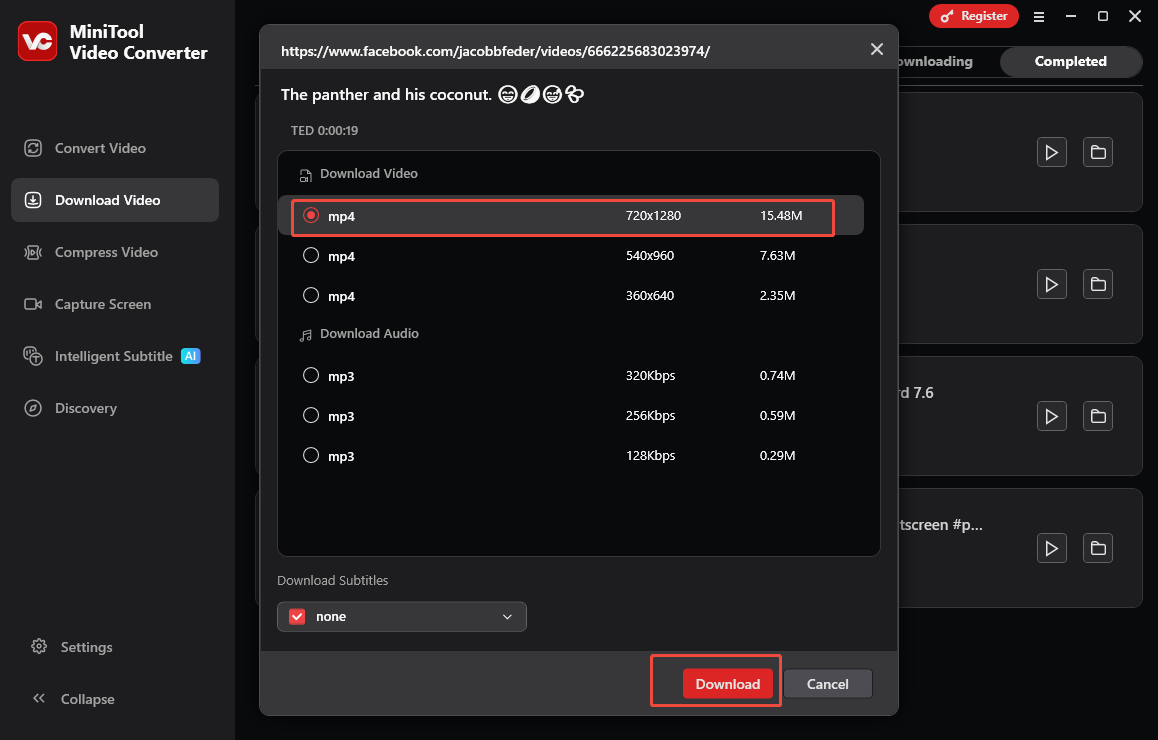The height and width of the screenshot is (740, 1158).
Task: Cancel the download dialog
Action: (x=827, y=683)
